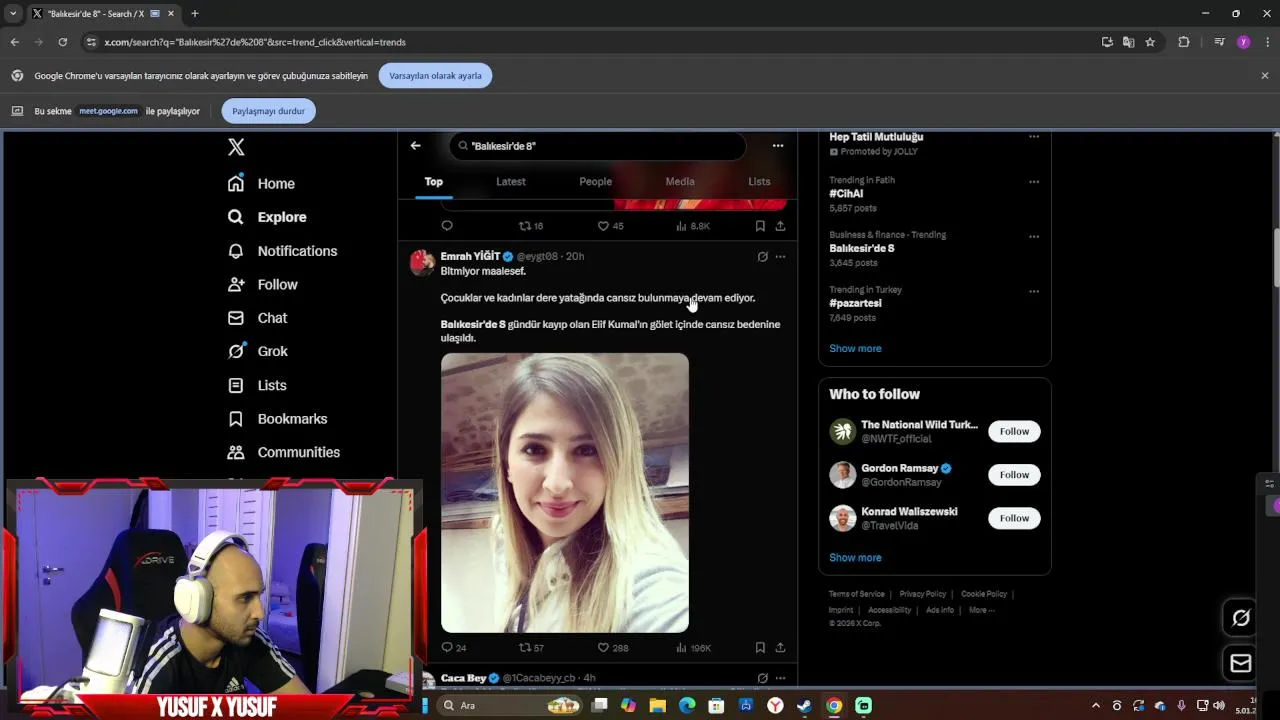
Task: Open File Explorer from the taskbar
Action: point(657,705)
